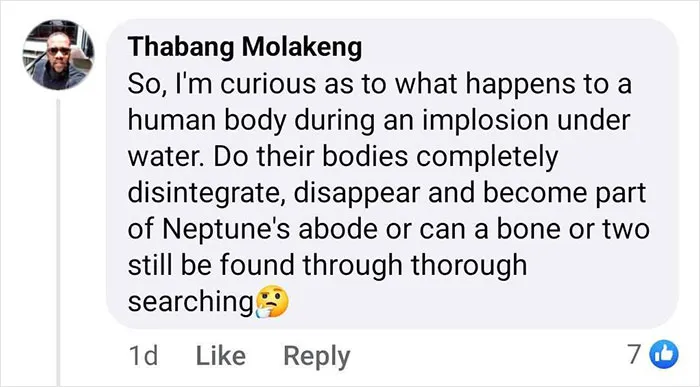Click the 1d comment timestamp
The width and height of the screenshot is (700, 387).
coord(143,356)
